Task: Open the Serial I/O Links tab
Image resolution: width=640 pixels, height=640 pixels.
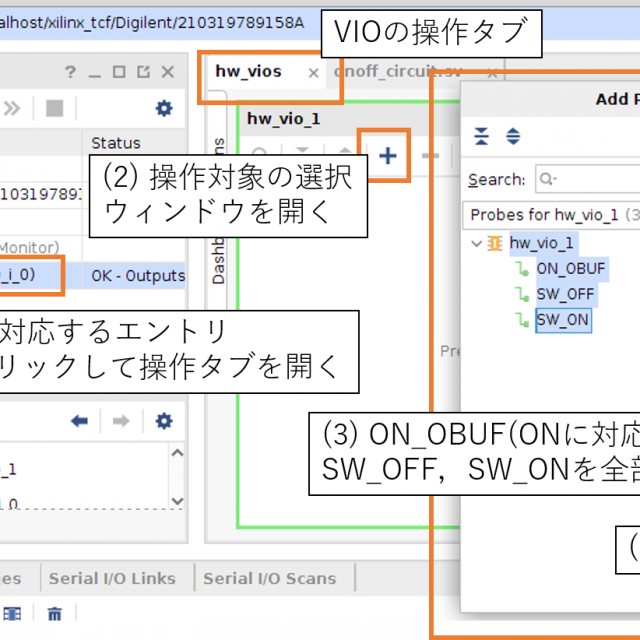Action: (x=112, y=578)
